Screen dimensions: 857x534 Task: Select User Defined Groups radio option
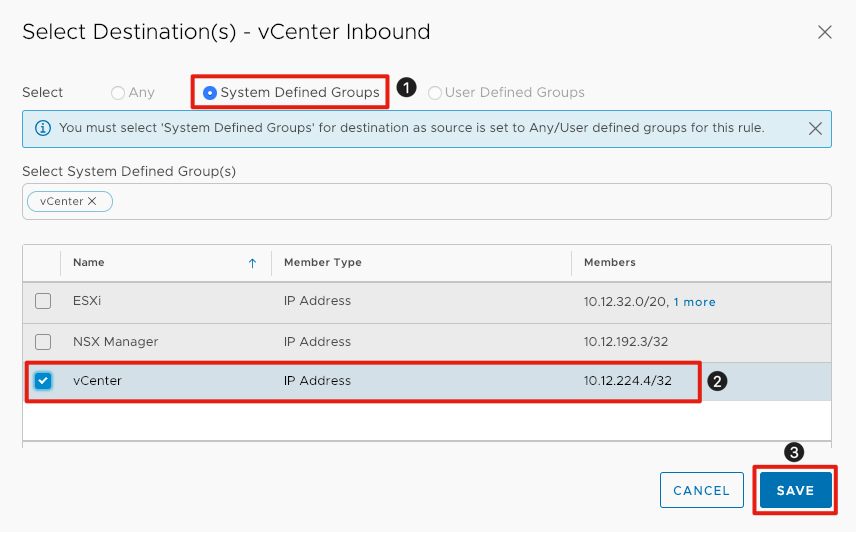pyautogui.click(x=435, y=93)
